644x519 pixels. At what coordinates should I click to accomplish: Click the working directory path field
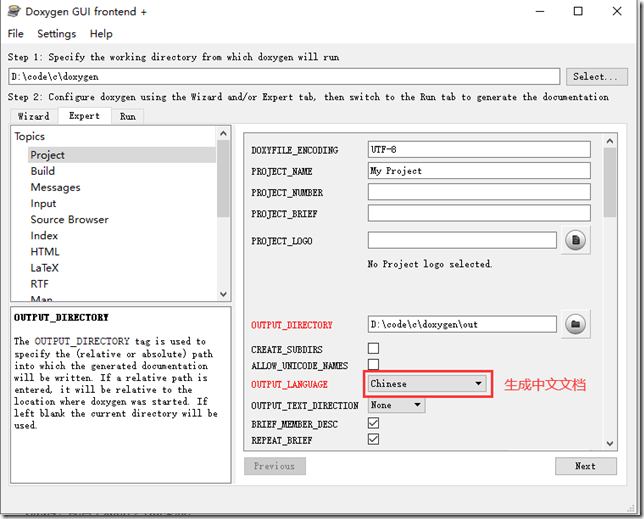(284, 77)
